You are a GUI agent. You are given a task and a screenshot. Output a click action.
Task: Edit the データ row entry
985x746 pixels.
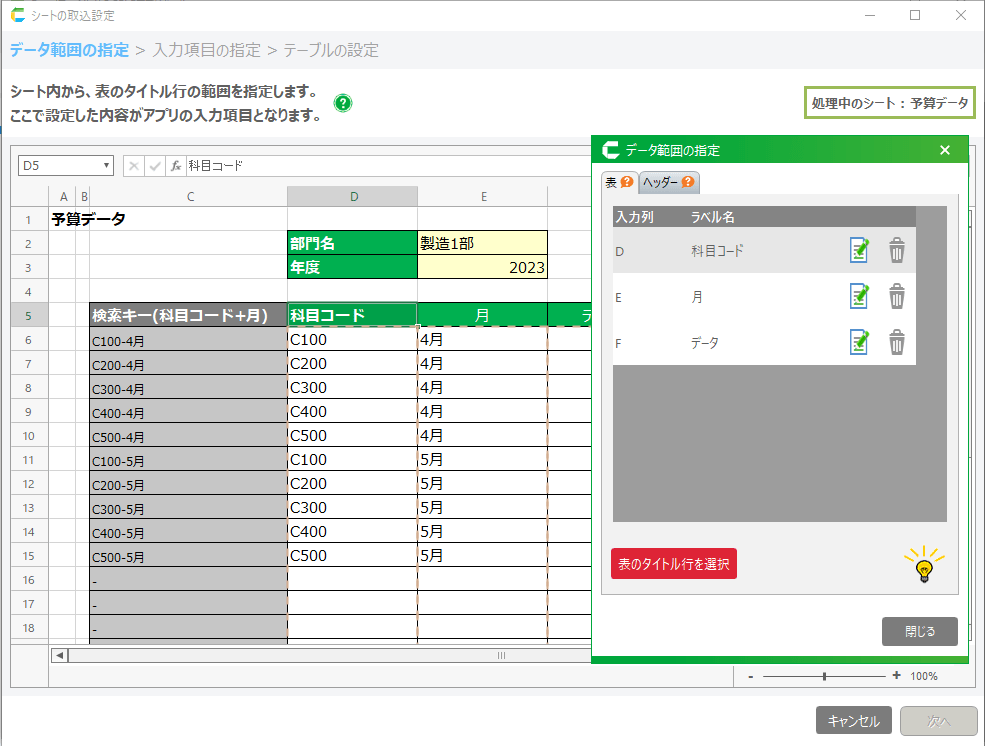(858, 343)
